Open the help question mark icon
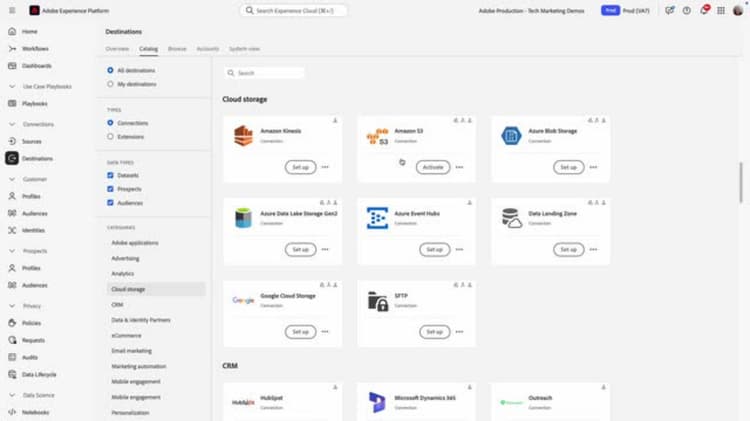Image resolution: width=750 pixels, height=421 pixels. (686, 11)
